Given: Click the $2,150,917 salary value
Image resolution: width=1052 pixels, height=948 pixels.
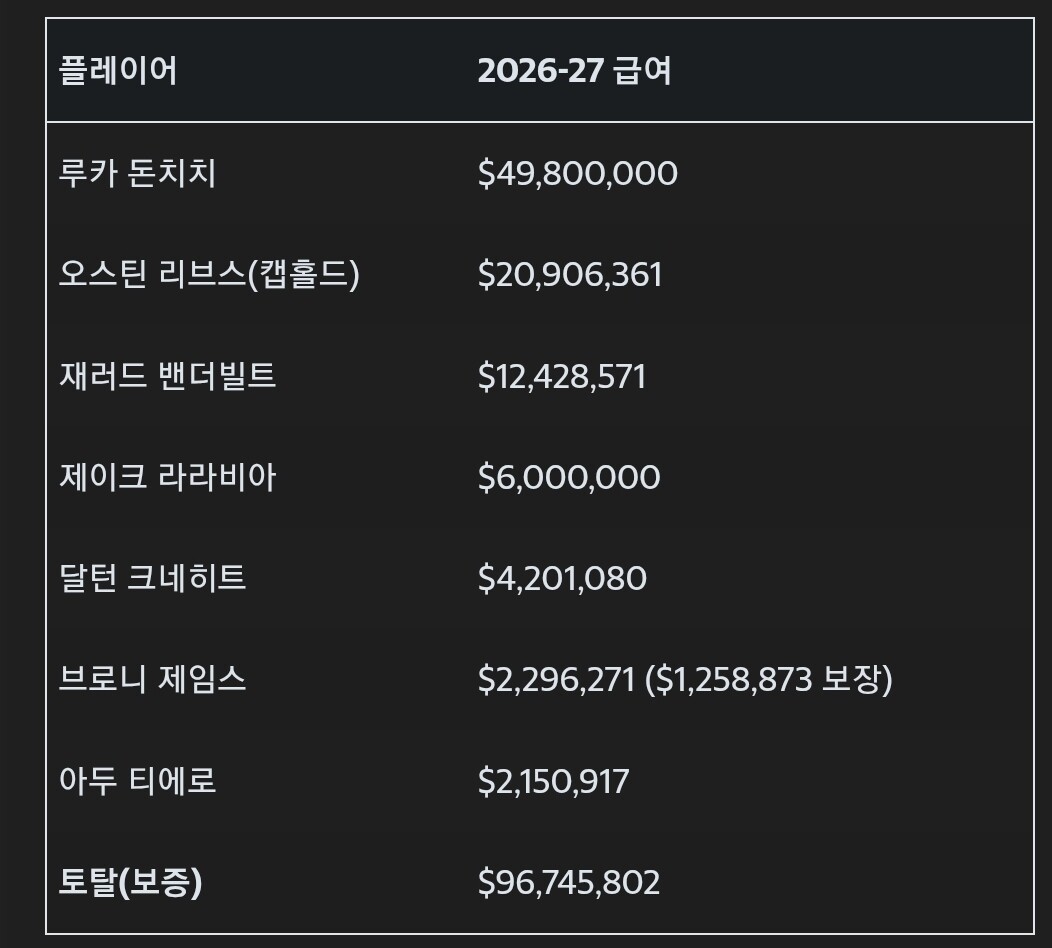Looking at the screenshot, I should [553, 781].
